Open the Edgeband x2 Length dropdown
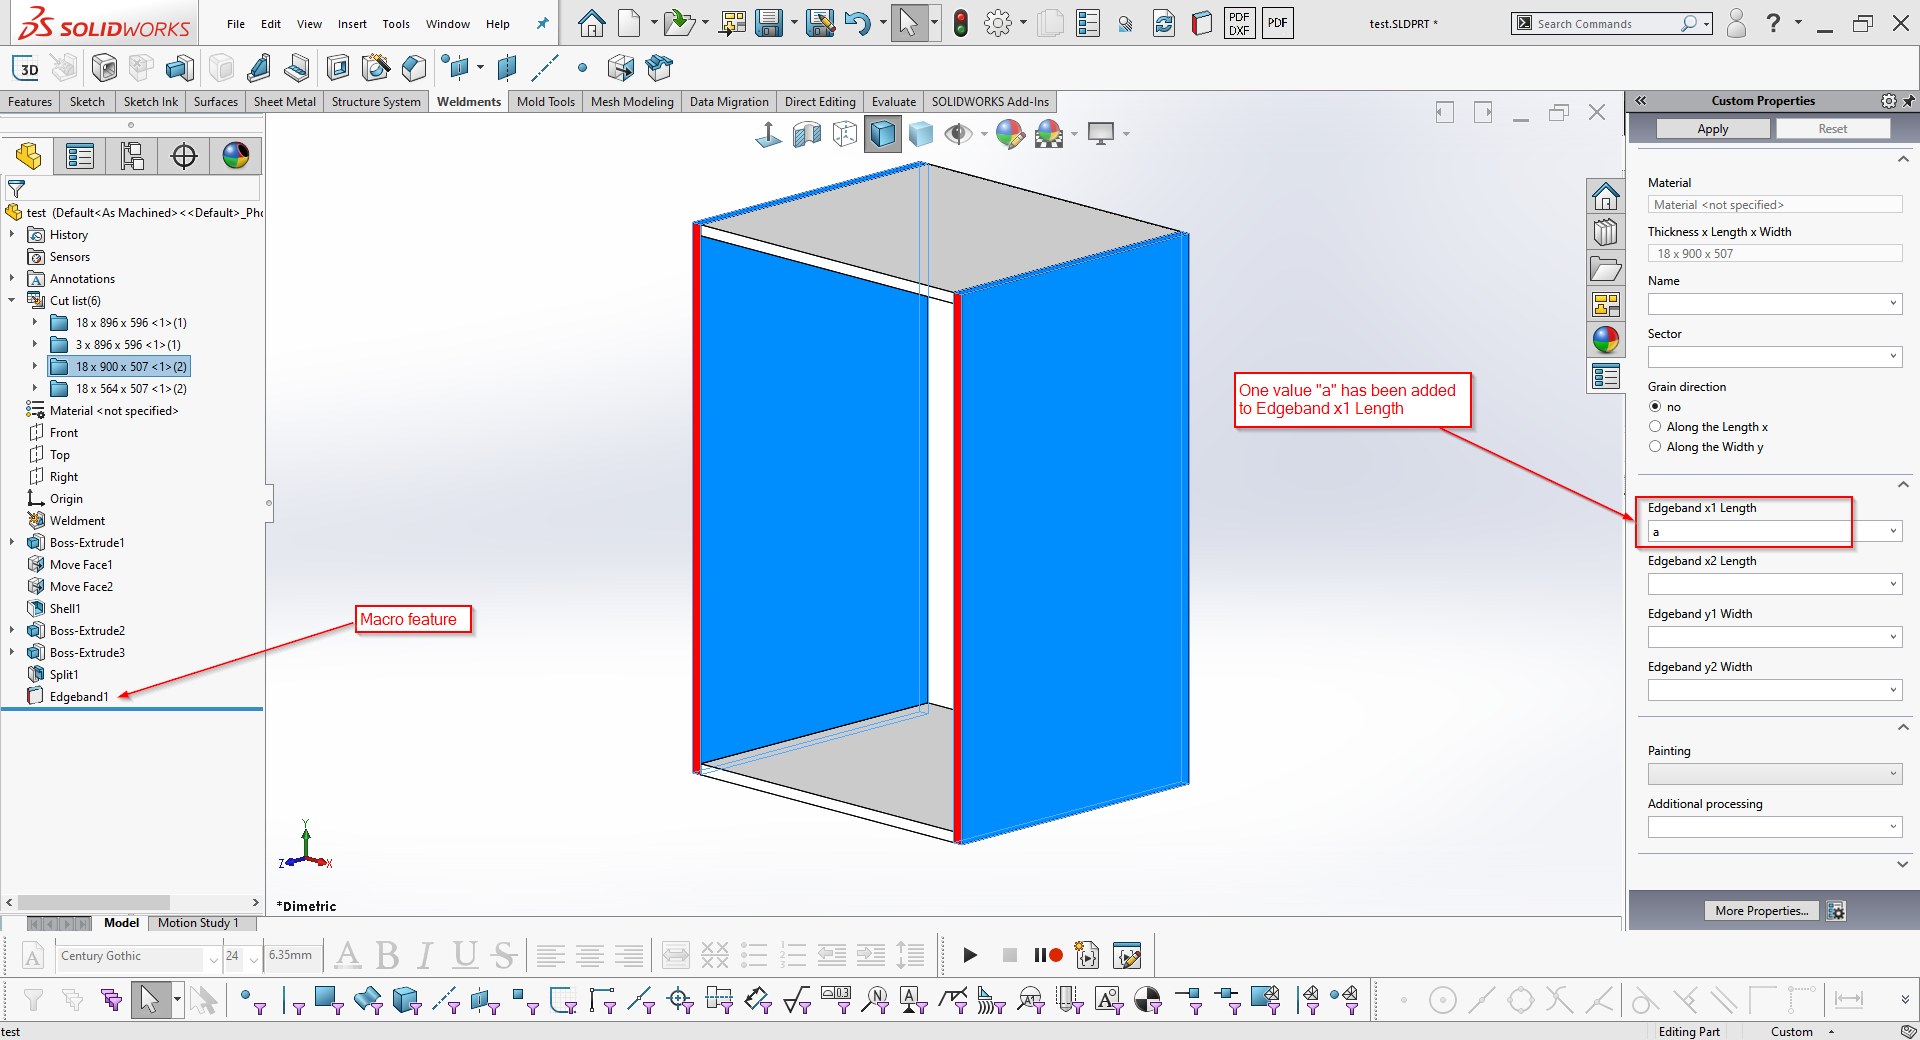This screenshot has height=1040, width=1920. tap(1893, 584)
